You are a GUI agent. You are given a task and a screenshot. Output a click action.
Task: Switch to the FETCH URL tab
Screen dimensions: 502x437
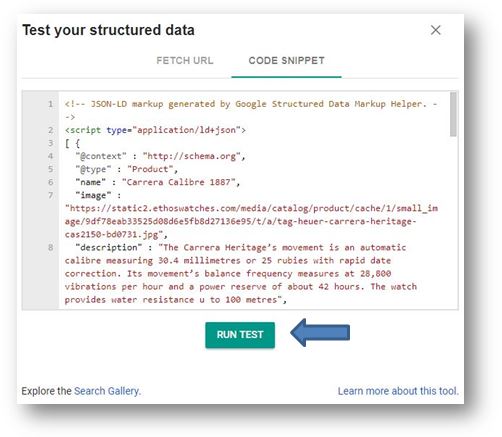point(185,61)
